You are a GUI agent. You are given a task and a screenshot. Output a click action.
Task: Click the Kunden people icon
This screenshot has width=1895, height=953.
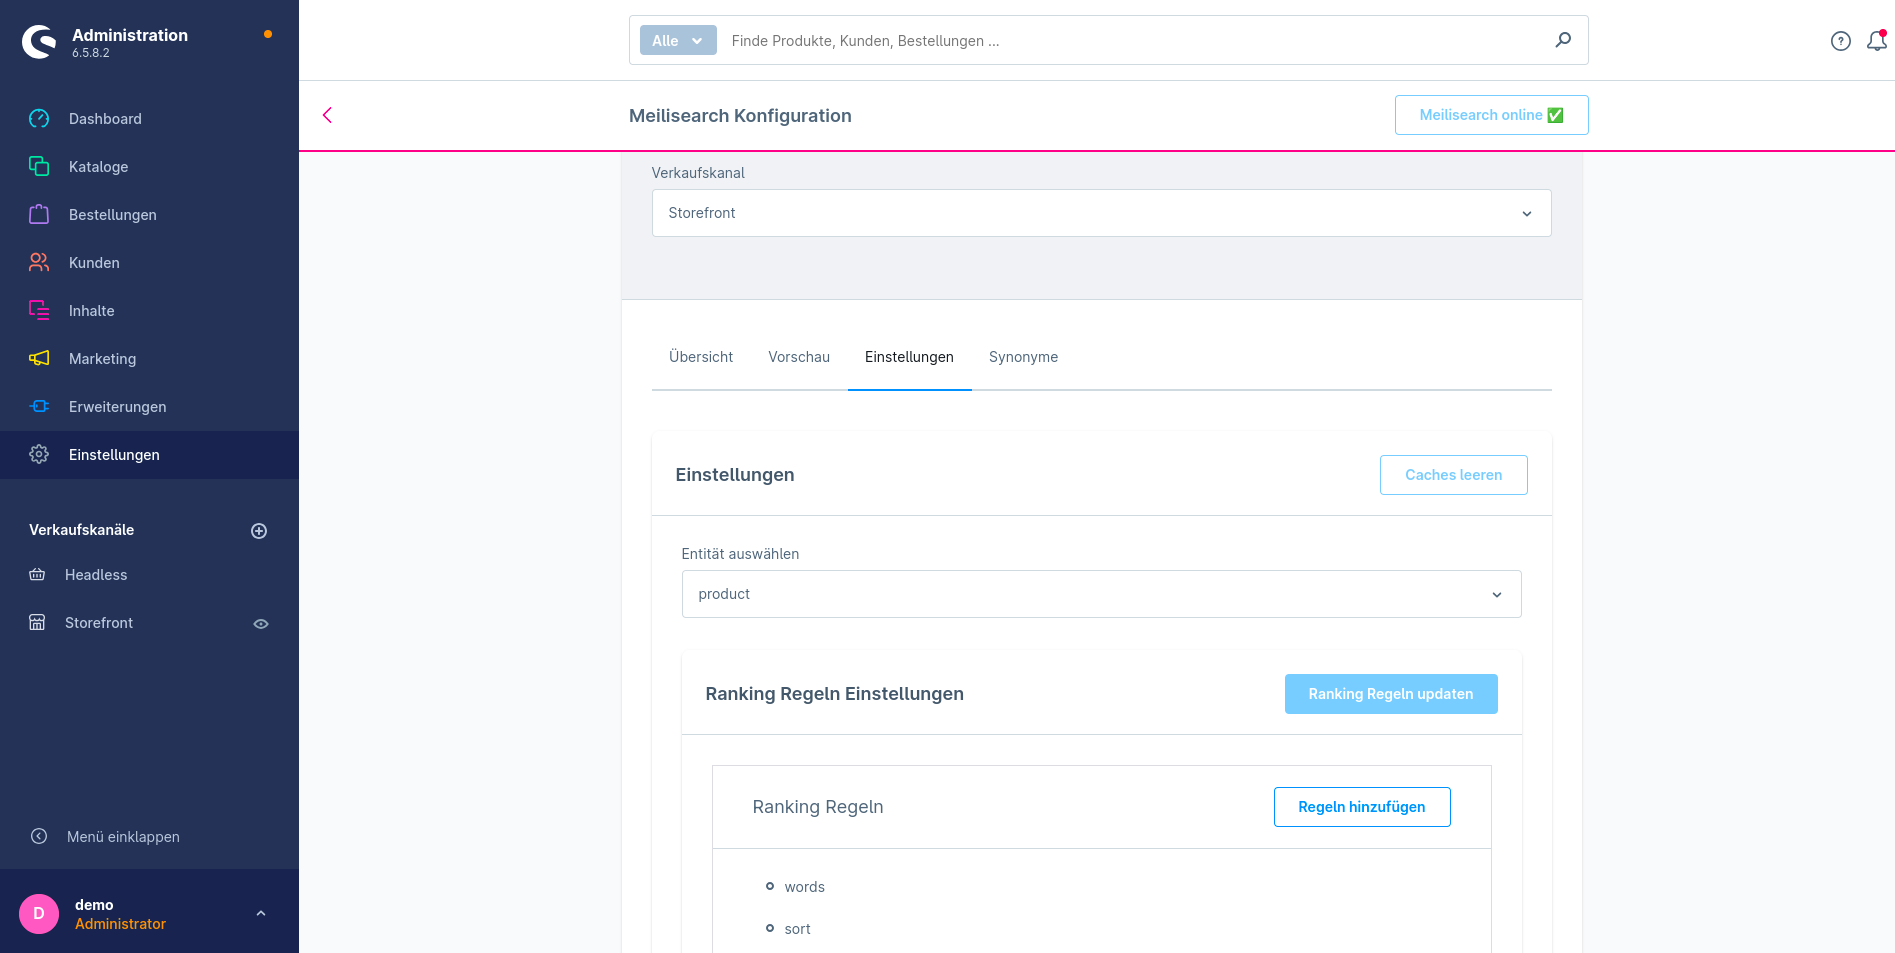pyautogui.click(x=39, y=262)
